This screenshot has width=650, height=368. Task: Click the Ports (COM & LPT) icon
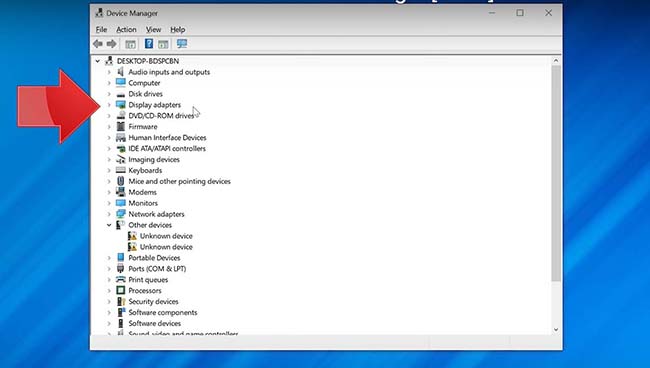click(x=121, y=268)
